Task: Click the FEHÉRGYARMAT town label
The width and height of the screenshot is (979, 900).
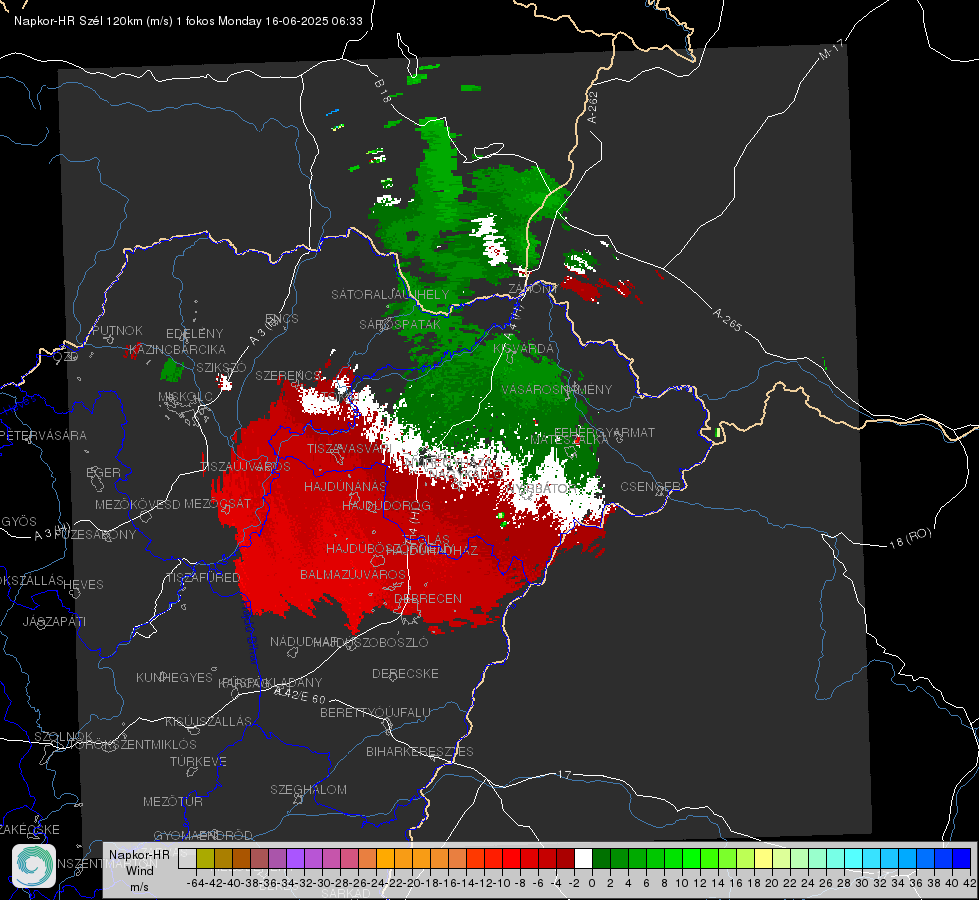Action: 604,432
